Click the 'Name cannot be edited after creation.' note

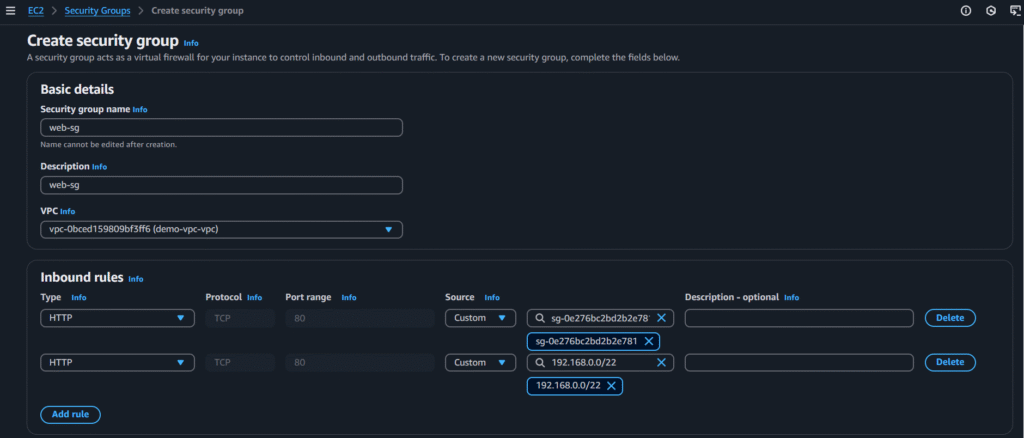[108, 144]
